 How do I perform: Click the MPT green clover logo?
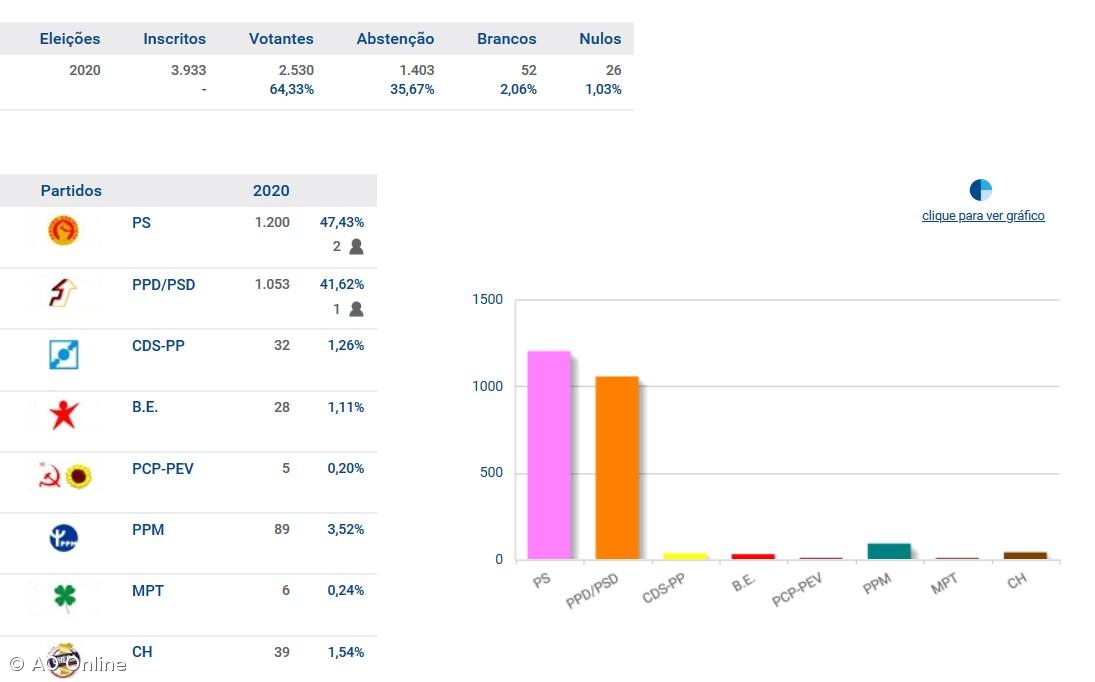[x=64, y=598]
